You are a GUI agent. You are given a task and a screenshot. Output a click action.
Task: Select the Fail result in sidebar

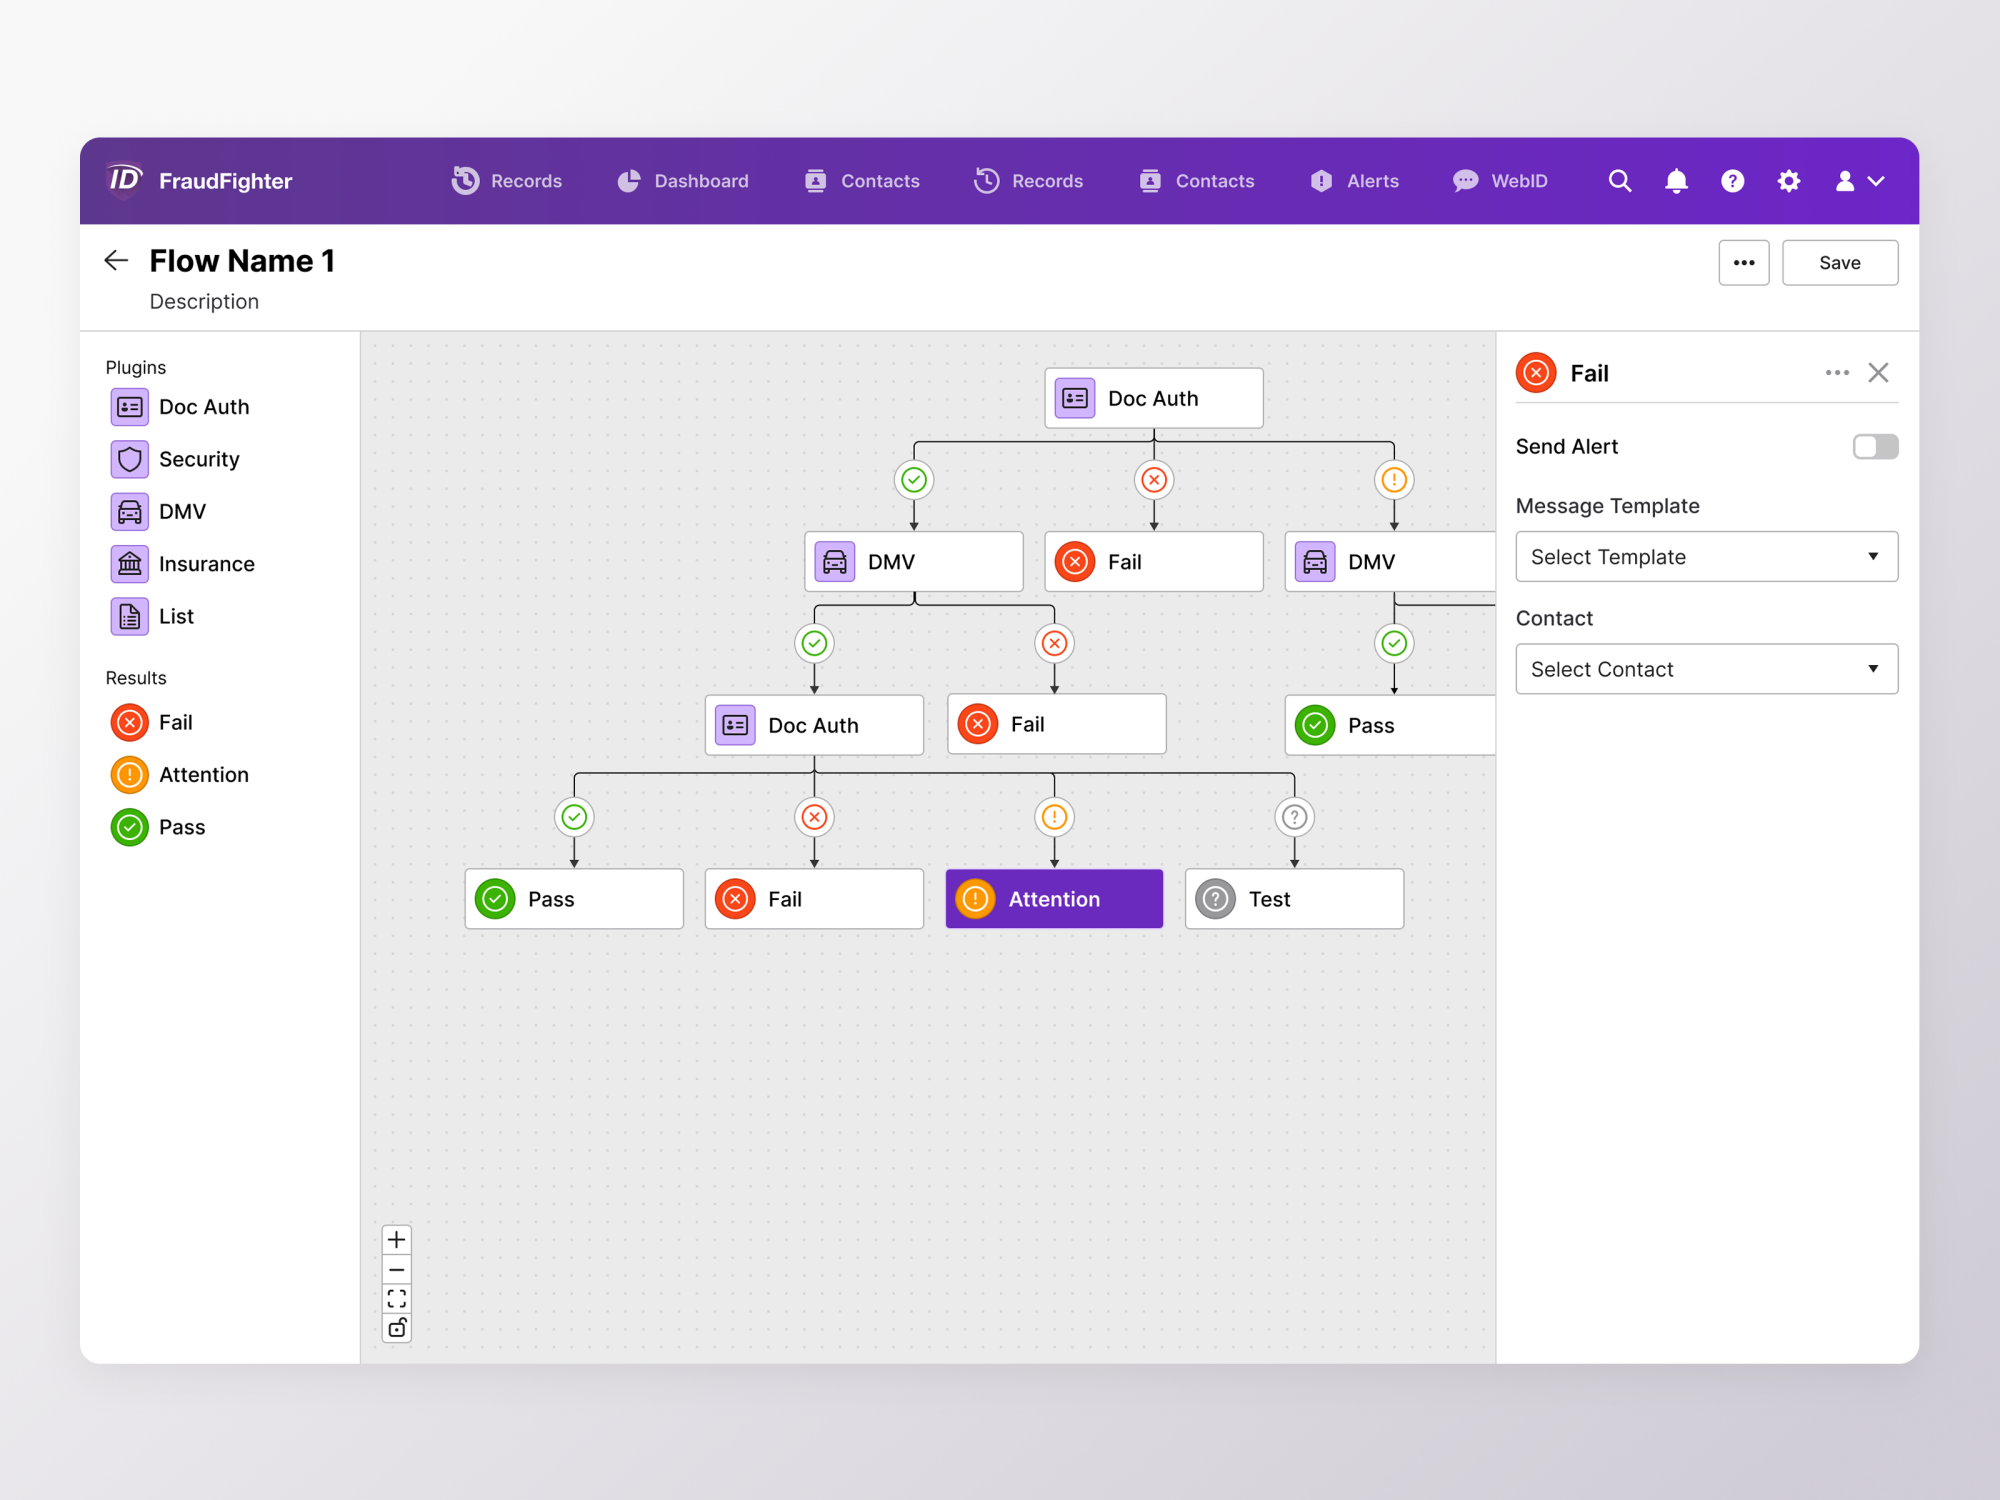click(152, 722)
